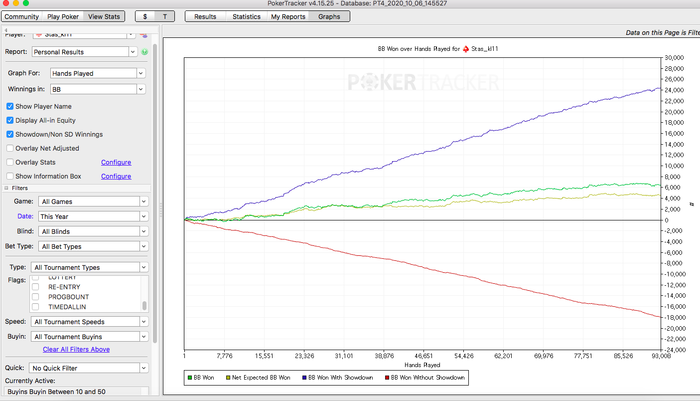Click the sidebar vertical scrollbar
This screenshot has height=401, width=700.
coord(155,192)
